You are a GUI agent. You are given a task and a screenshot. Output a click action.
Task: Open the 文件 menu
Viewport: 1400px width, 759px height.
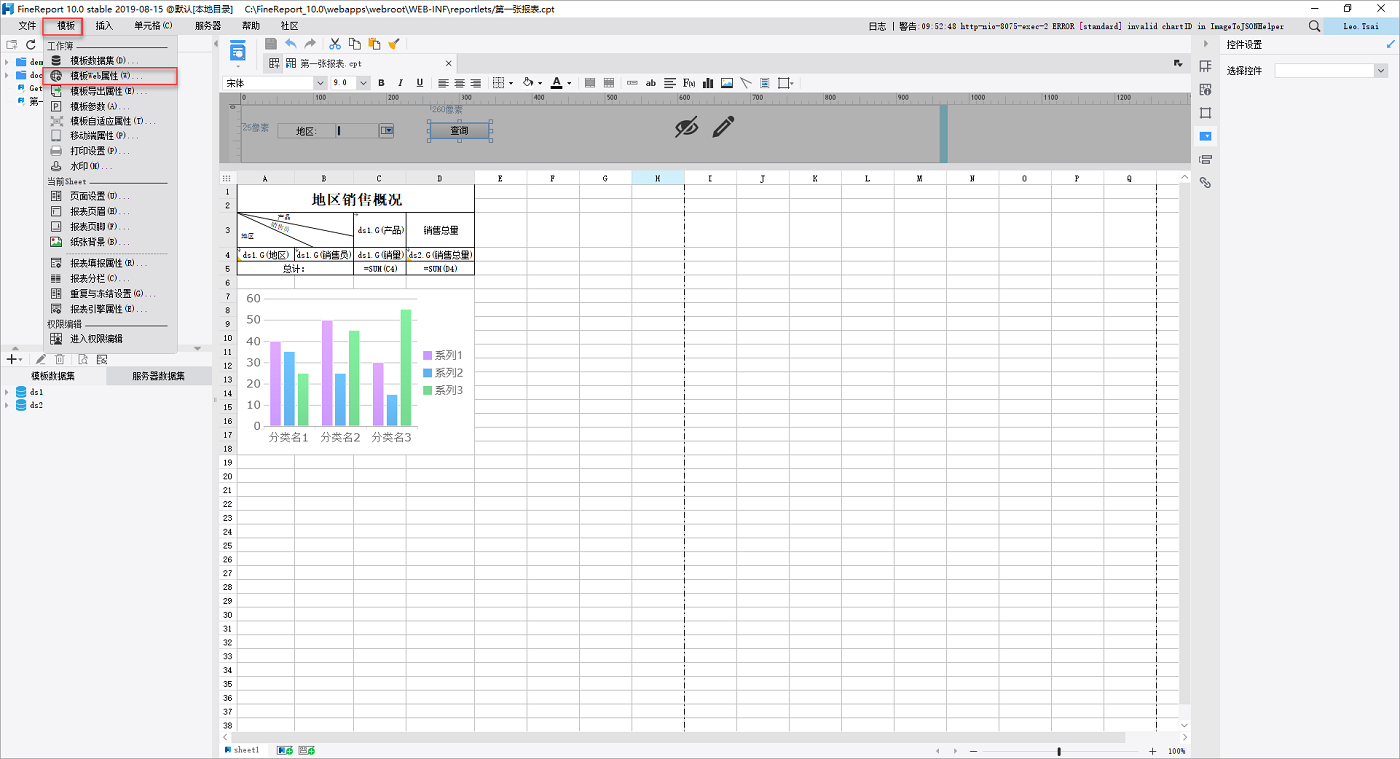coord(27,26)
